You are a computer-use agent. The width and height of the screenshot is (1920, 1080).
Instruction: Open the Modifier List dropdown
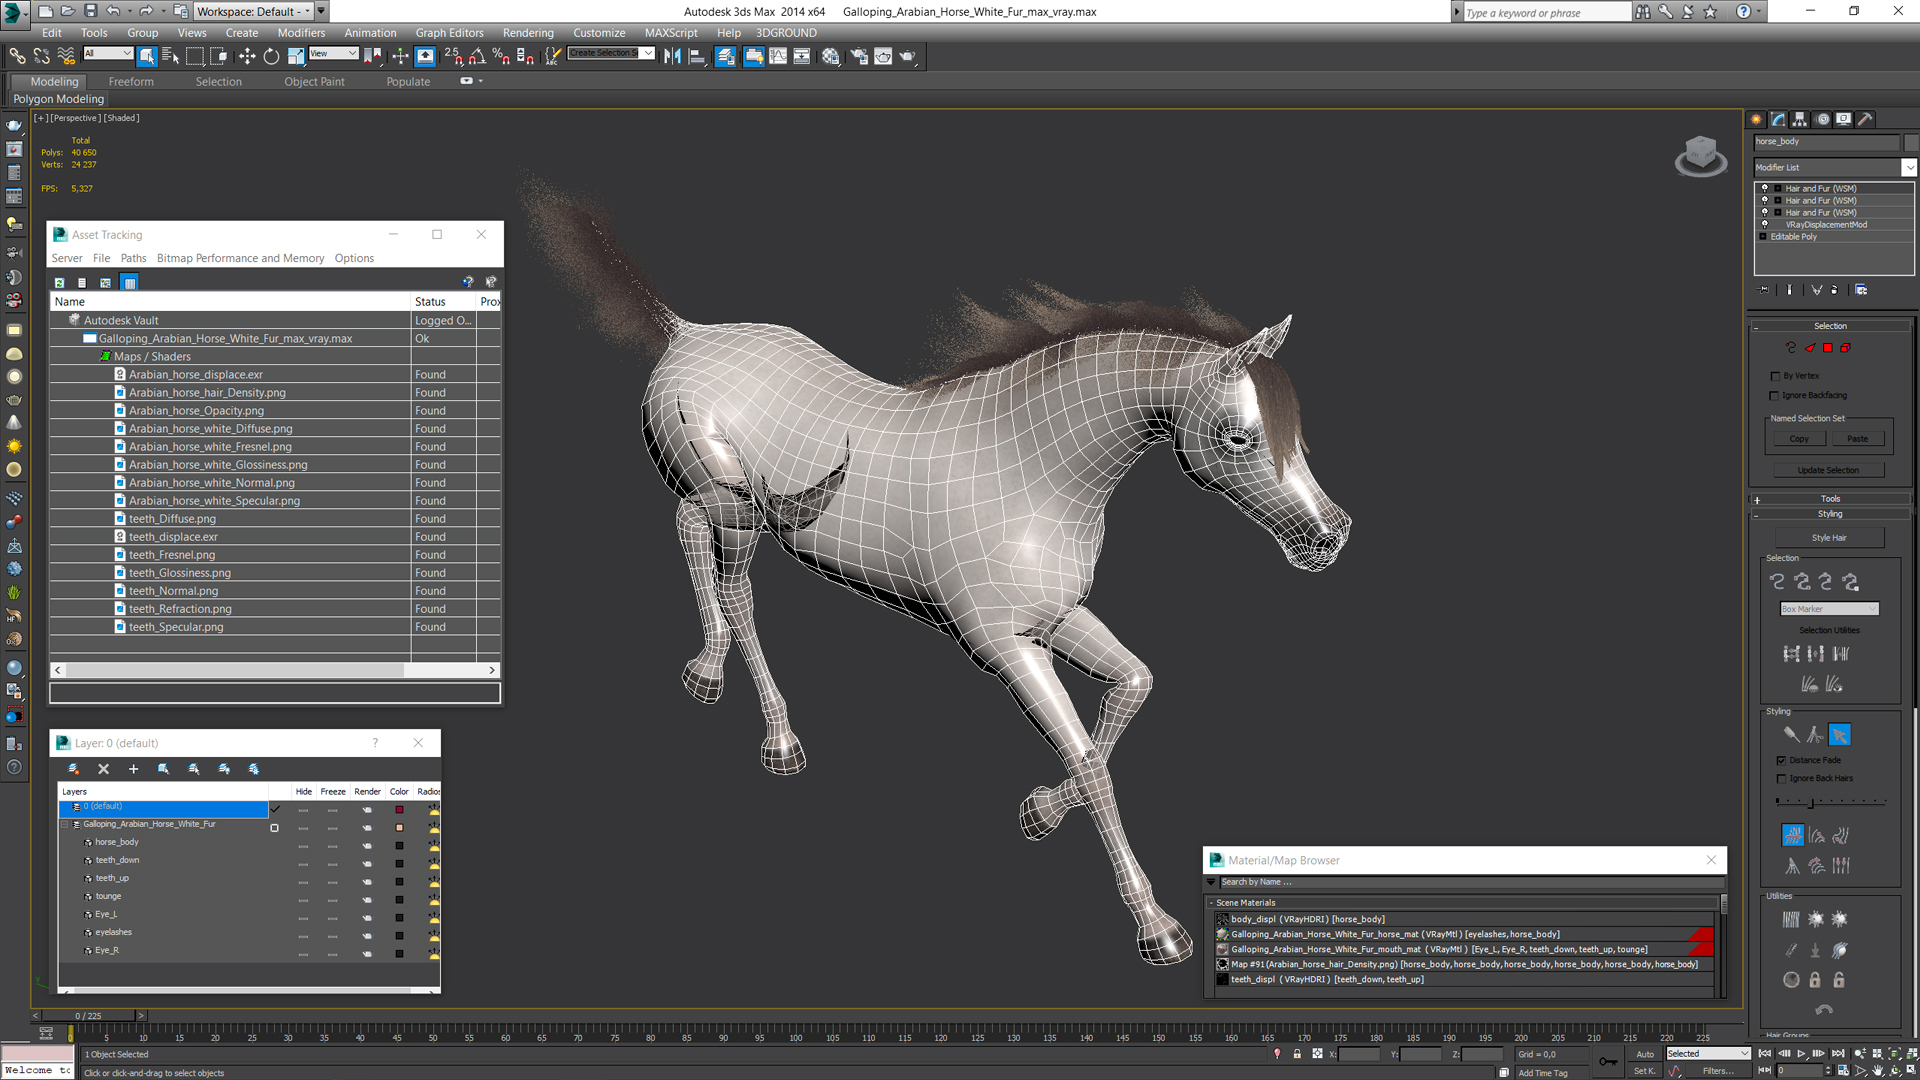click(1909, 167)
